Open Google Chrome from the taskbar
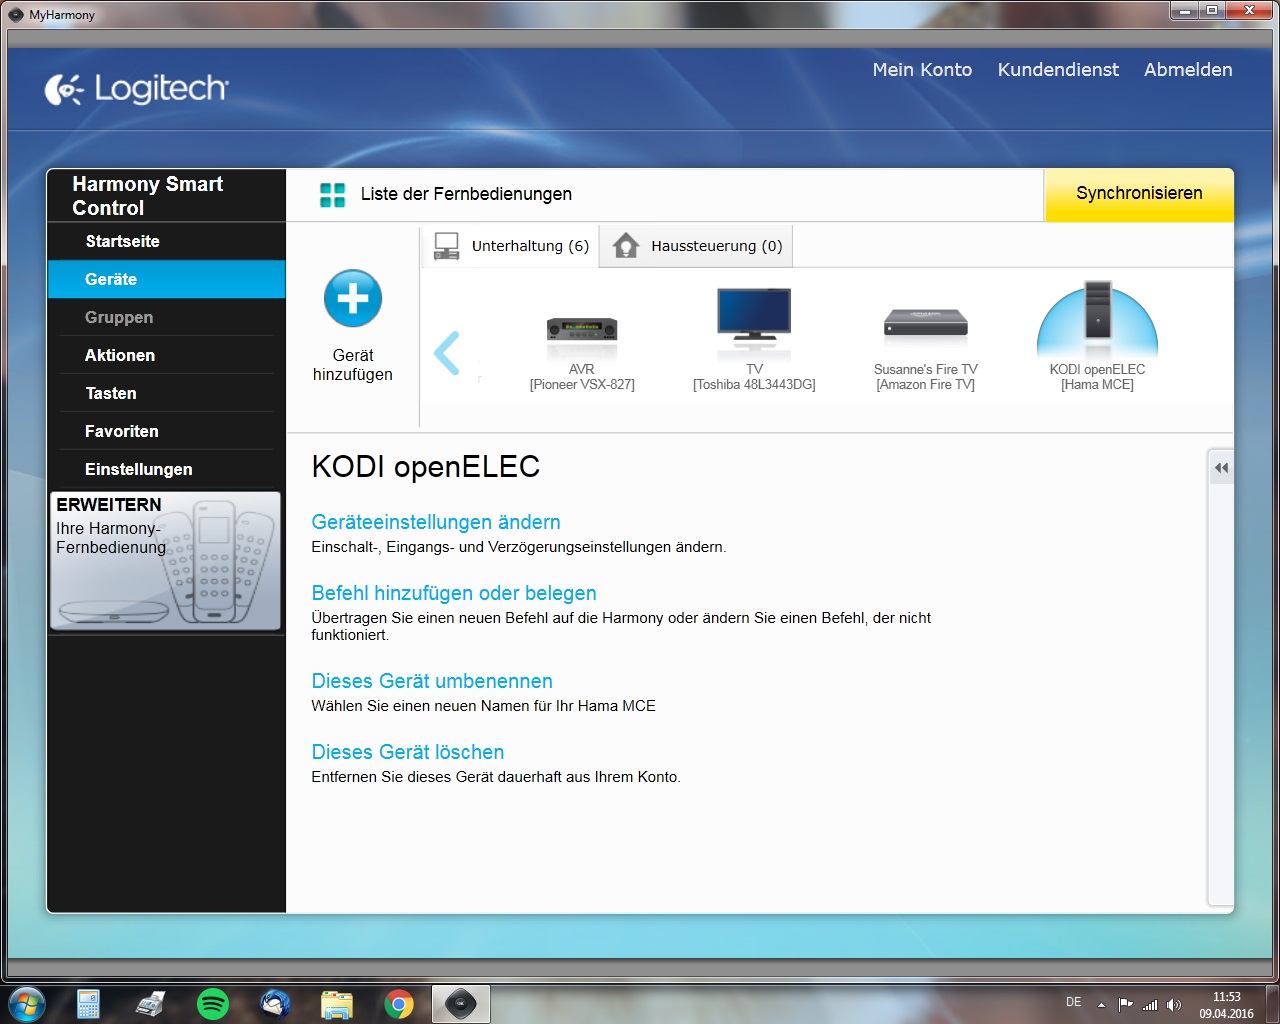Viewport: 1280px width, 1024px height. pyautogui.click(x=399, y=1003)
